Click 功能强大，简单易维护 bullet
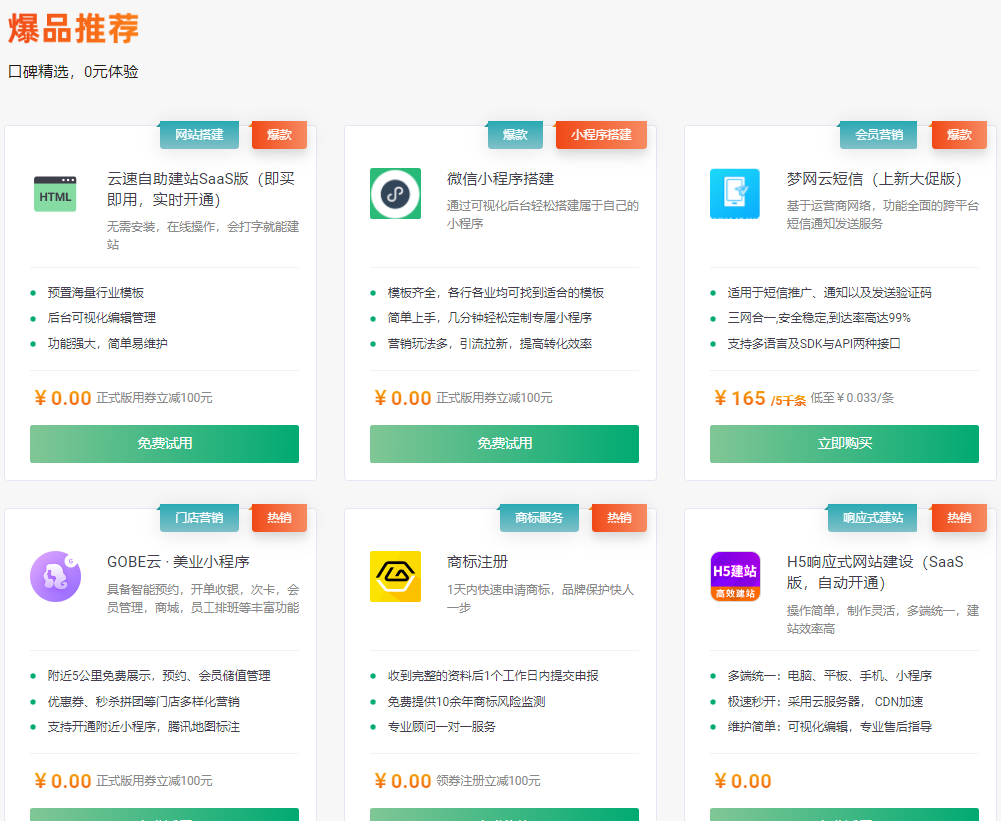 (107, 343)
